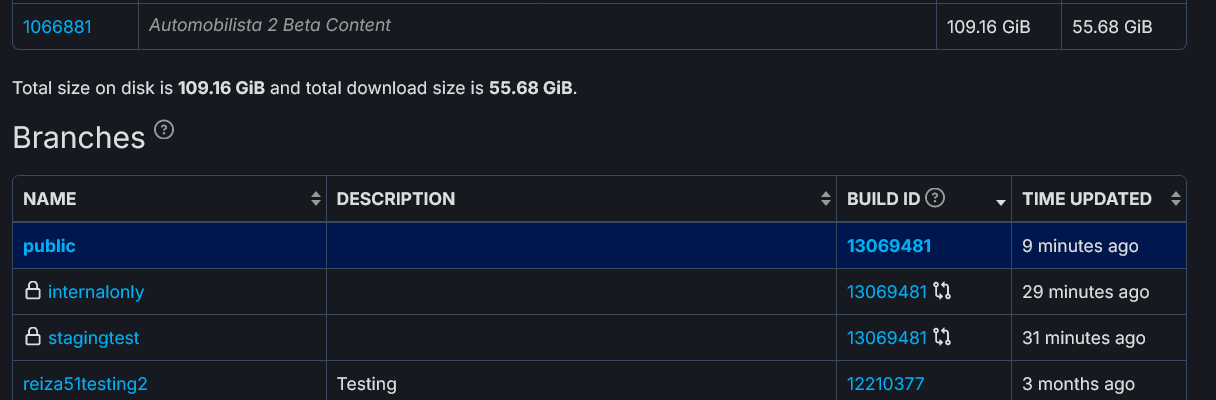The image size is (1216, 400).
Task: Open the internalonly branch link
Action: tap(96, 292)
